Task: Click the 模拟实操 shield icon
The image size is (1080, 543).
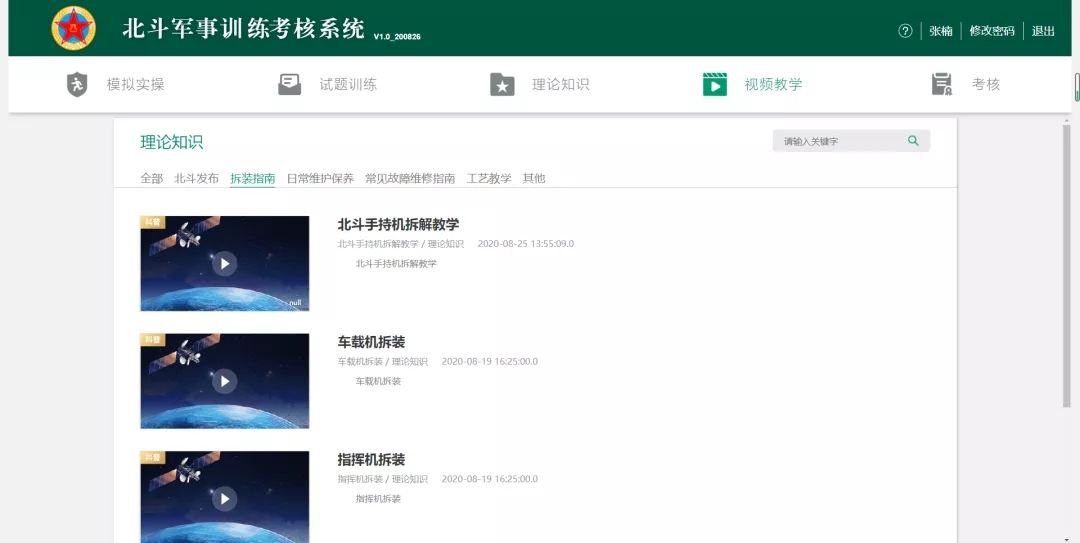Action: coord(77,85)
